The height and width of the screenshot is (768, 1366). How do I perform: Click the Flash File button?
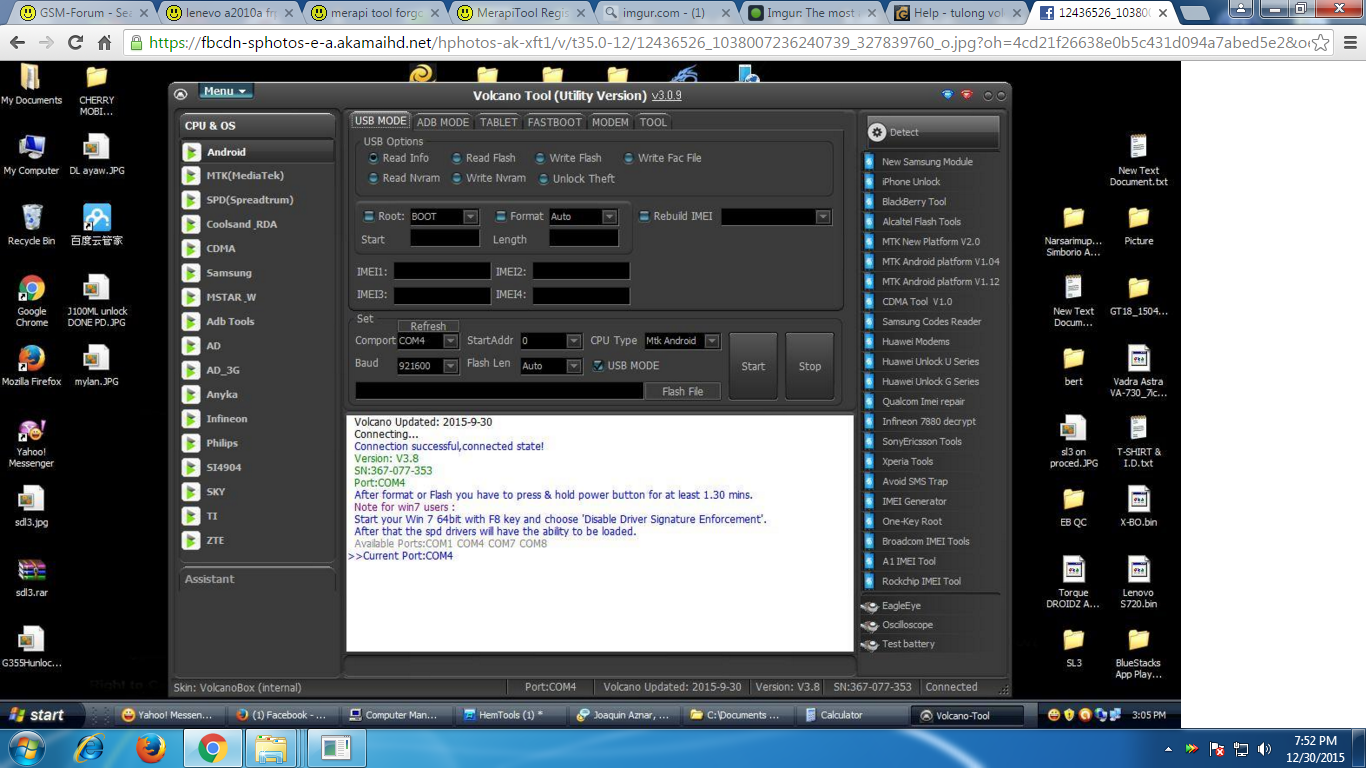click(682, 391)
